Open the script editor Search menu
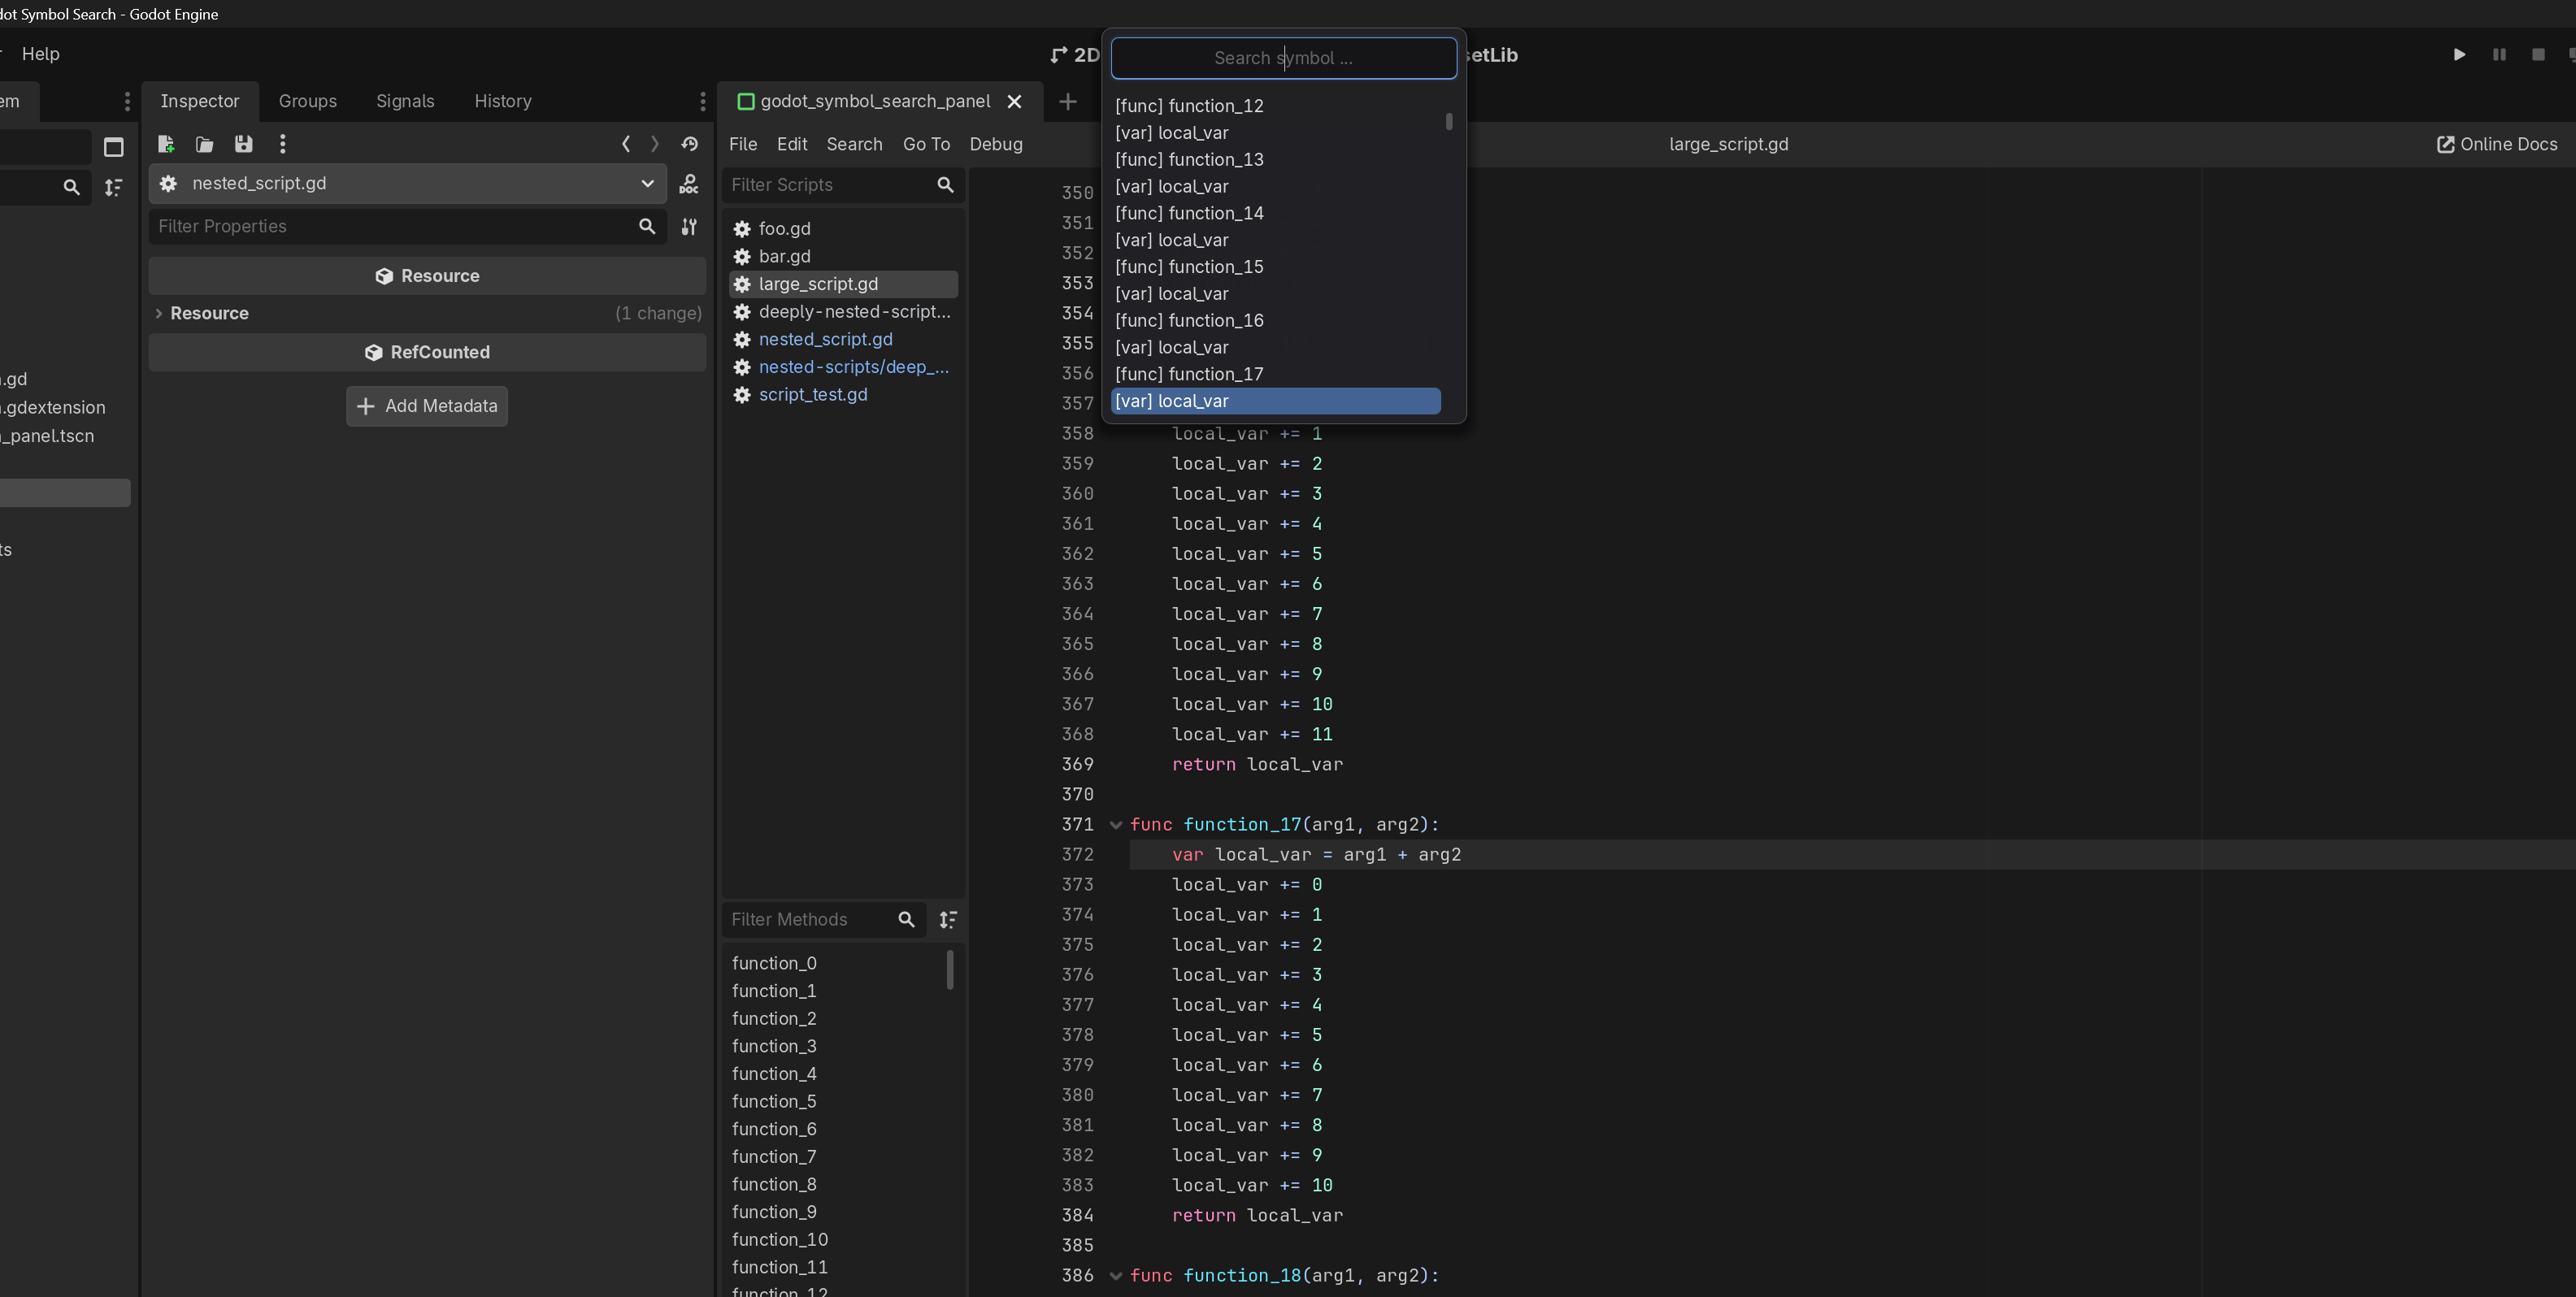This screenshot has height=1297, width=2576. coord(854,144)
